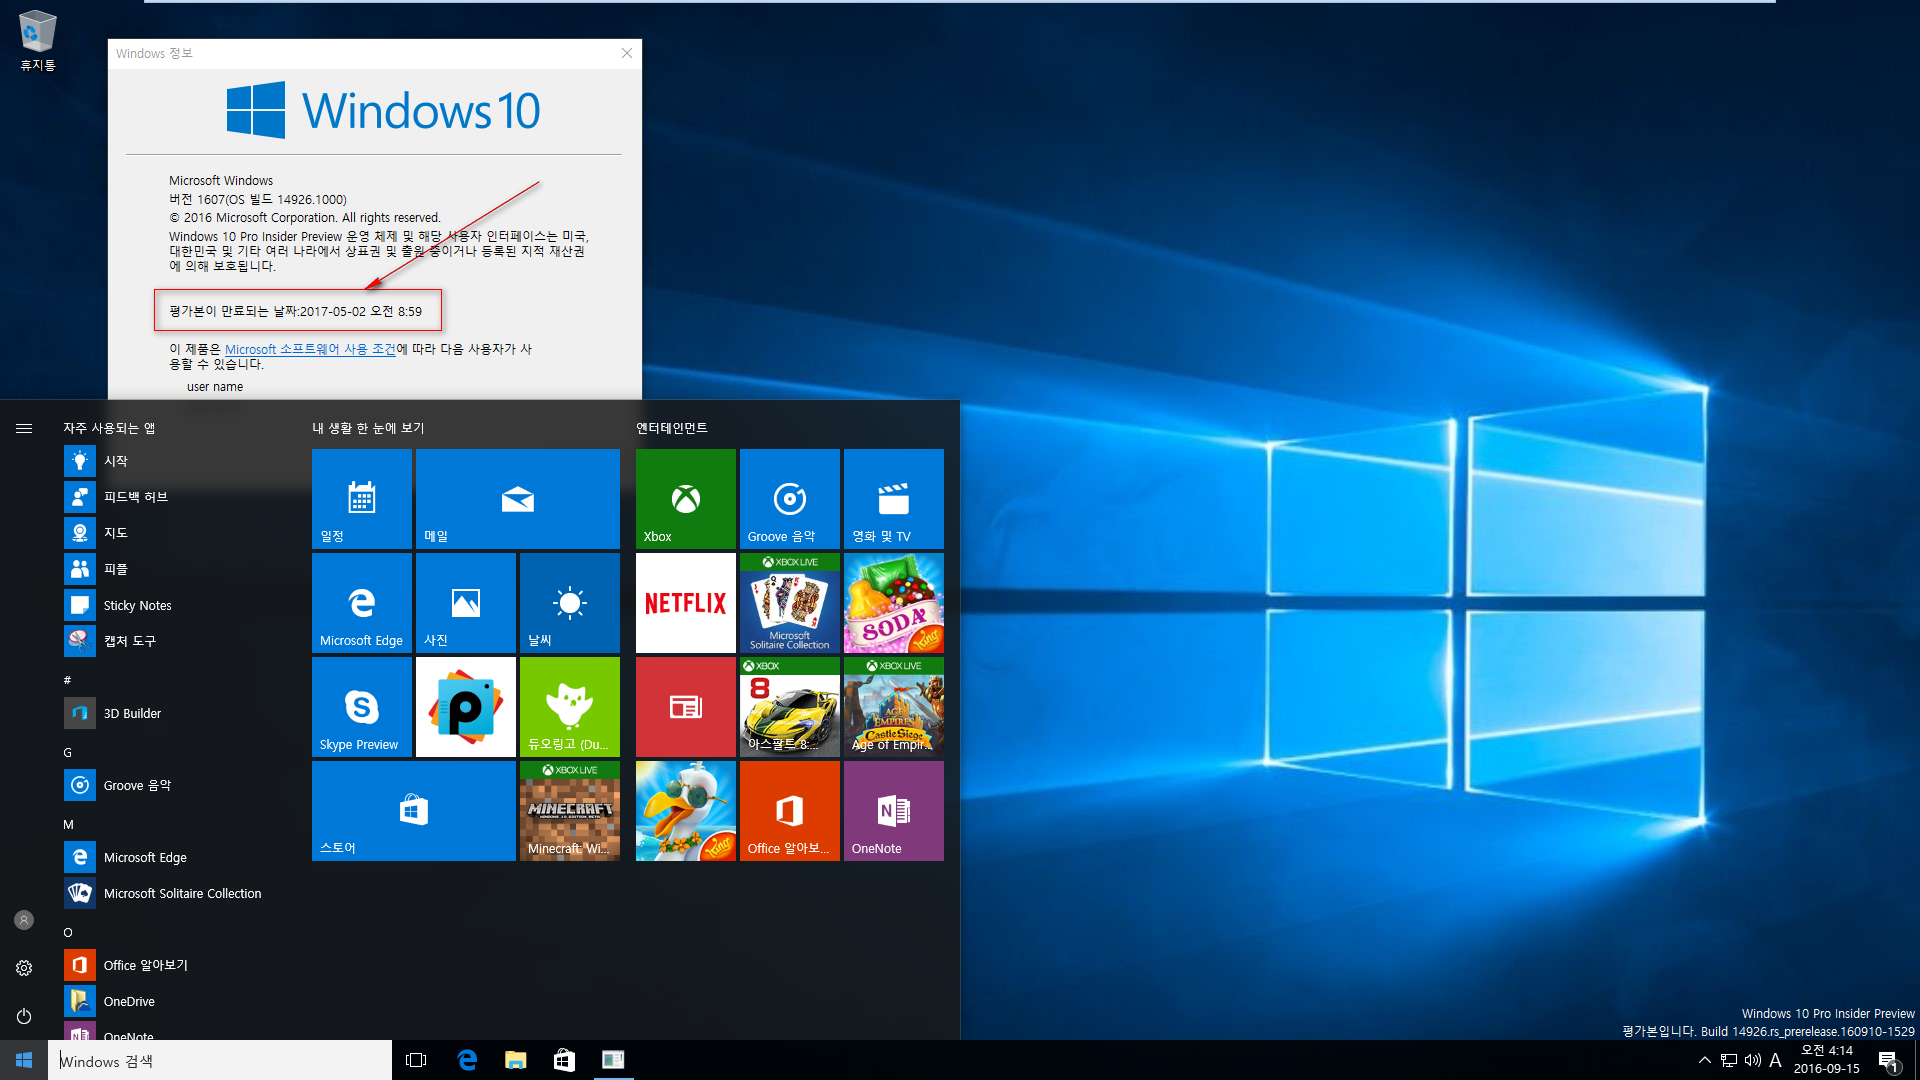Open Store from the taskbar
Viewport: 1920px width, 1080px height.
(564, 1060)
